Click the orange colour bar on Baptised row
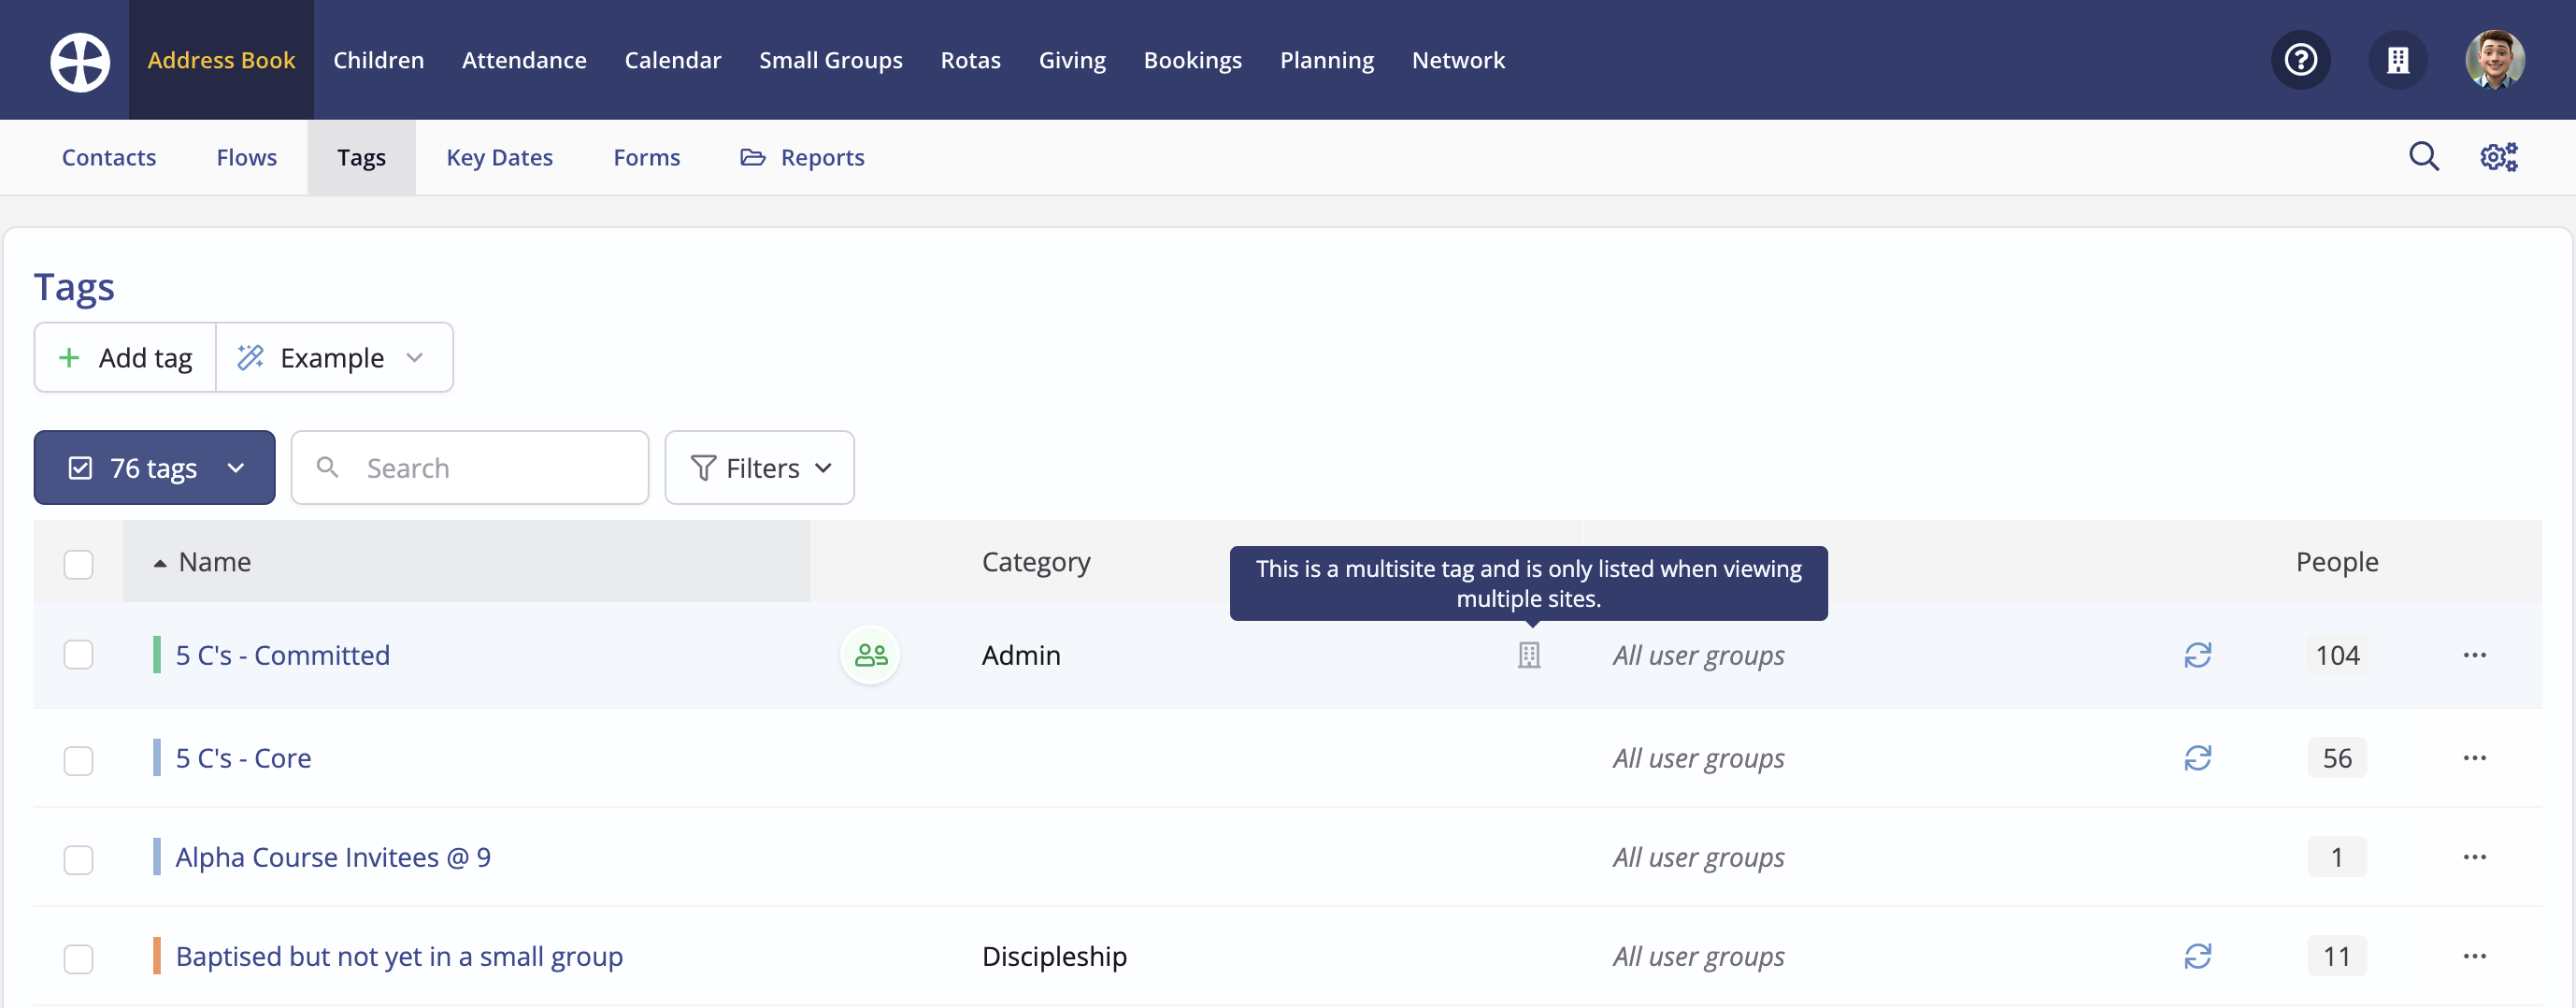The width and height of the screenshot is (2576, 1008). click(x=156, y=956)
